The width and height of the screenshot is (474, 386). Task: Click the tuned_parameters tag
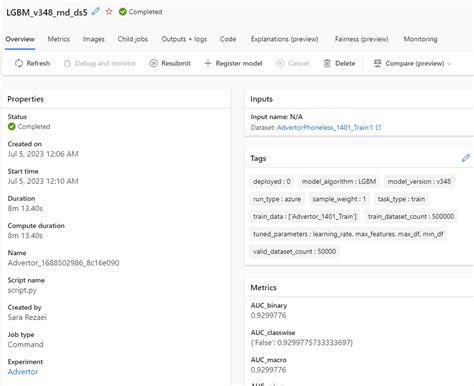[348, 234]
